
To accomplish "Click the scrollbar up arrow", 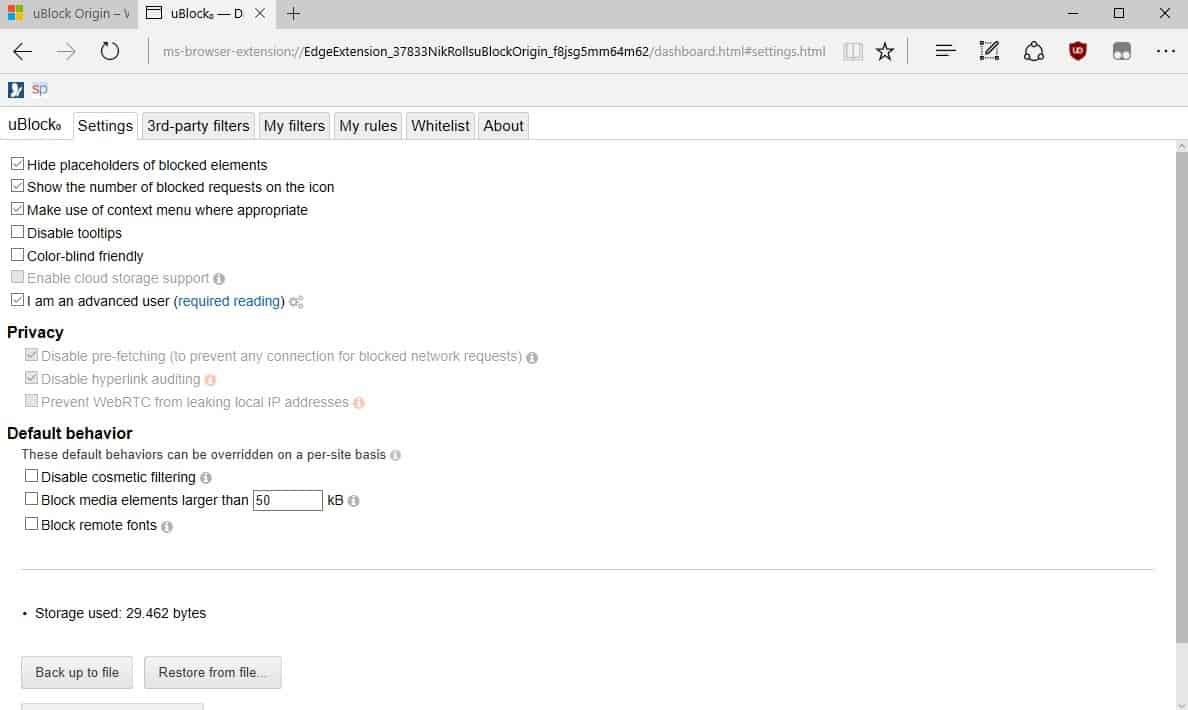I will pyautogui.click(x=1181, y=146).
